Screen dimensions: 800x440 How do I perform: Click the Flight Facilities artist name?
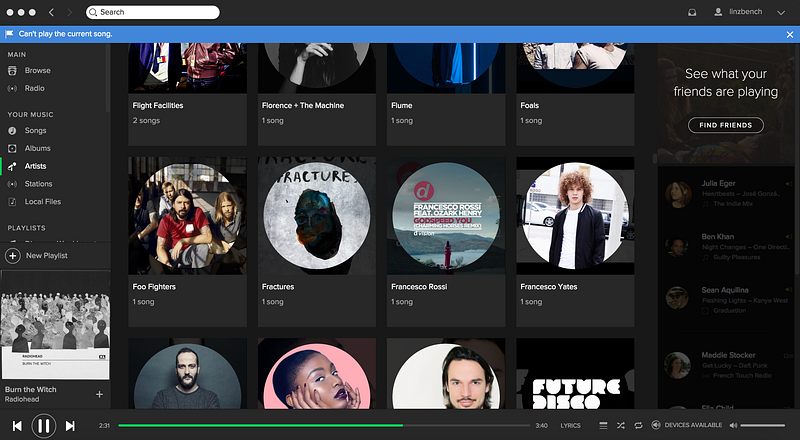coord(158,106)
